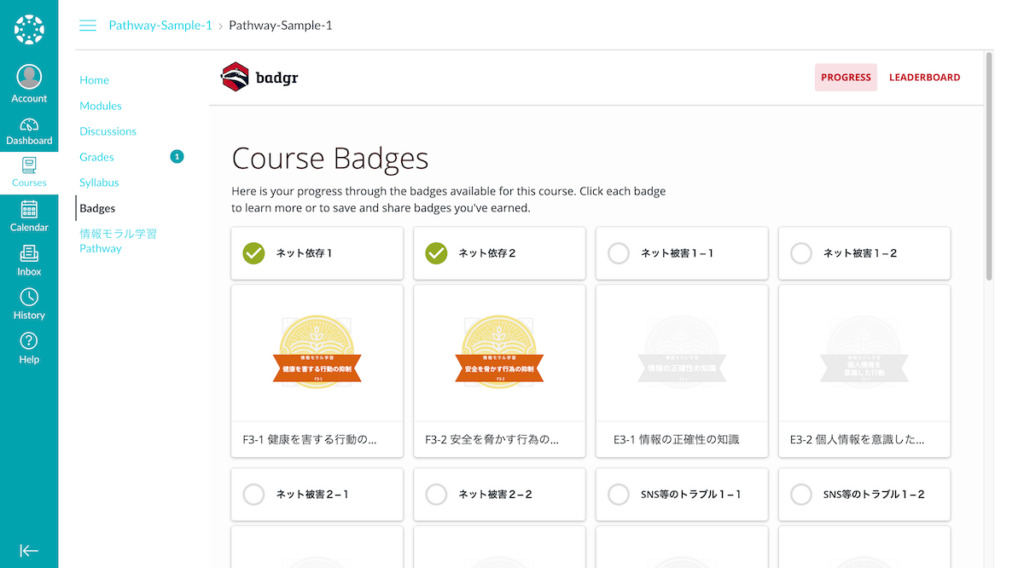Click the SNS等のトラブル1–1 requirement label

coord(690,494)
